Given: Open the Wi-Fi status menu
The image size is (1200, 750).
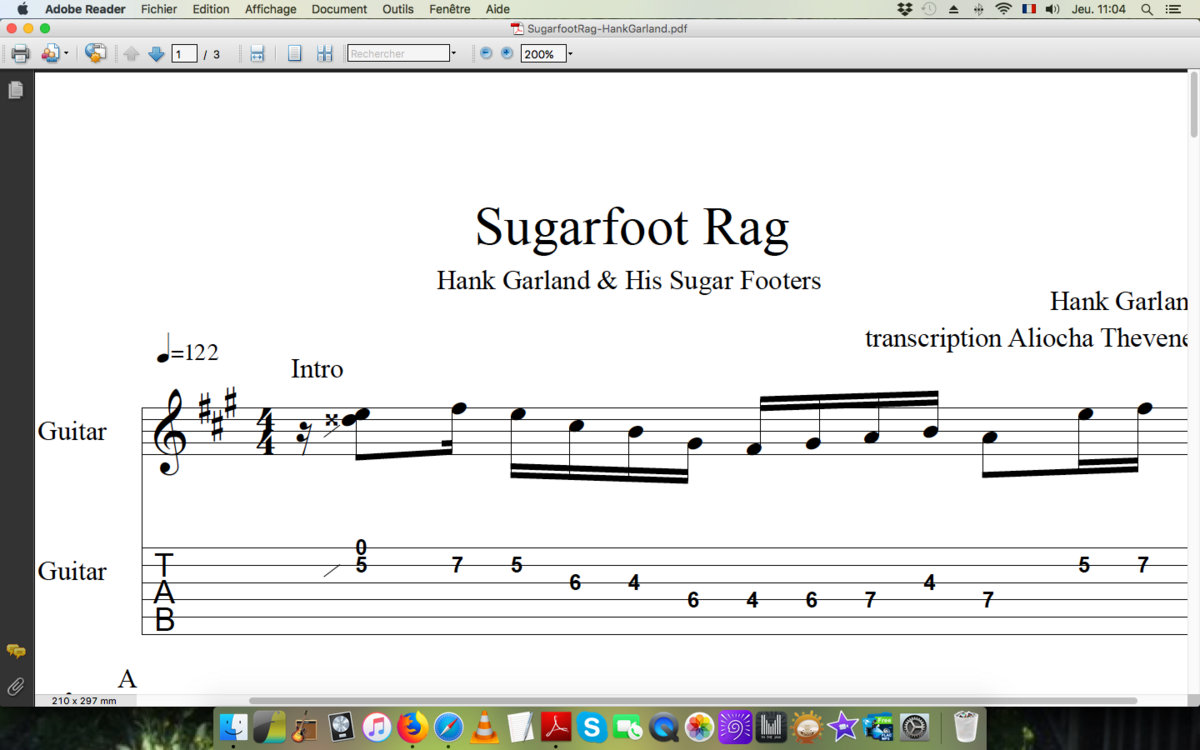Looking at the screenshot, I should pyautogui.click(x=1003, y=9).
